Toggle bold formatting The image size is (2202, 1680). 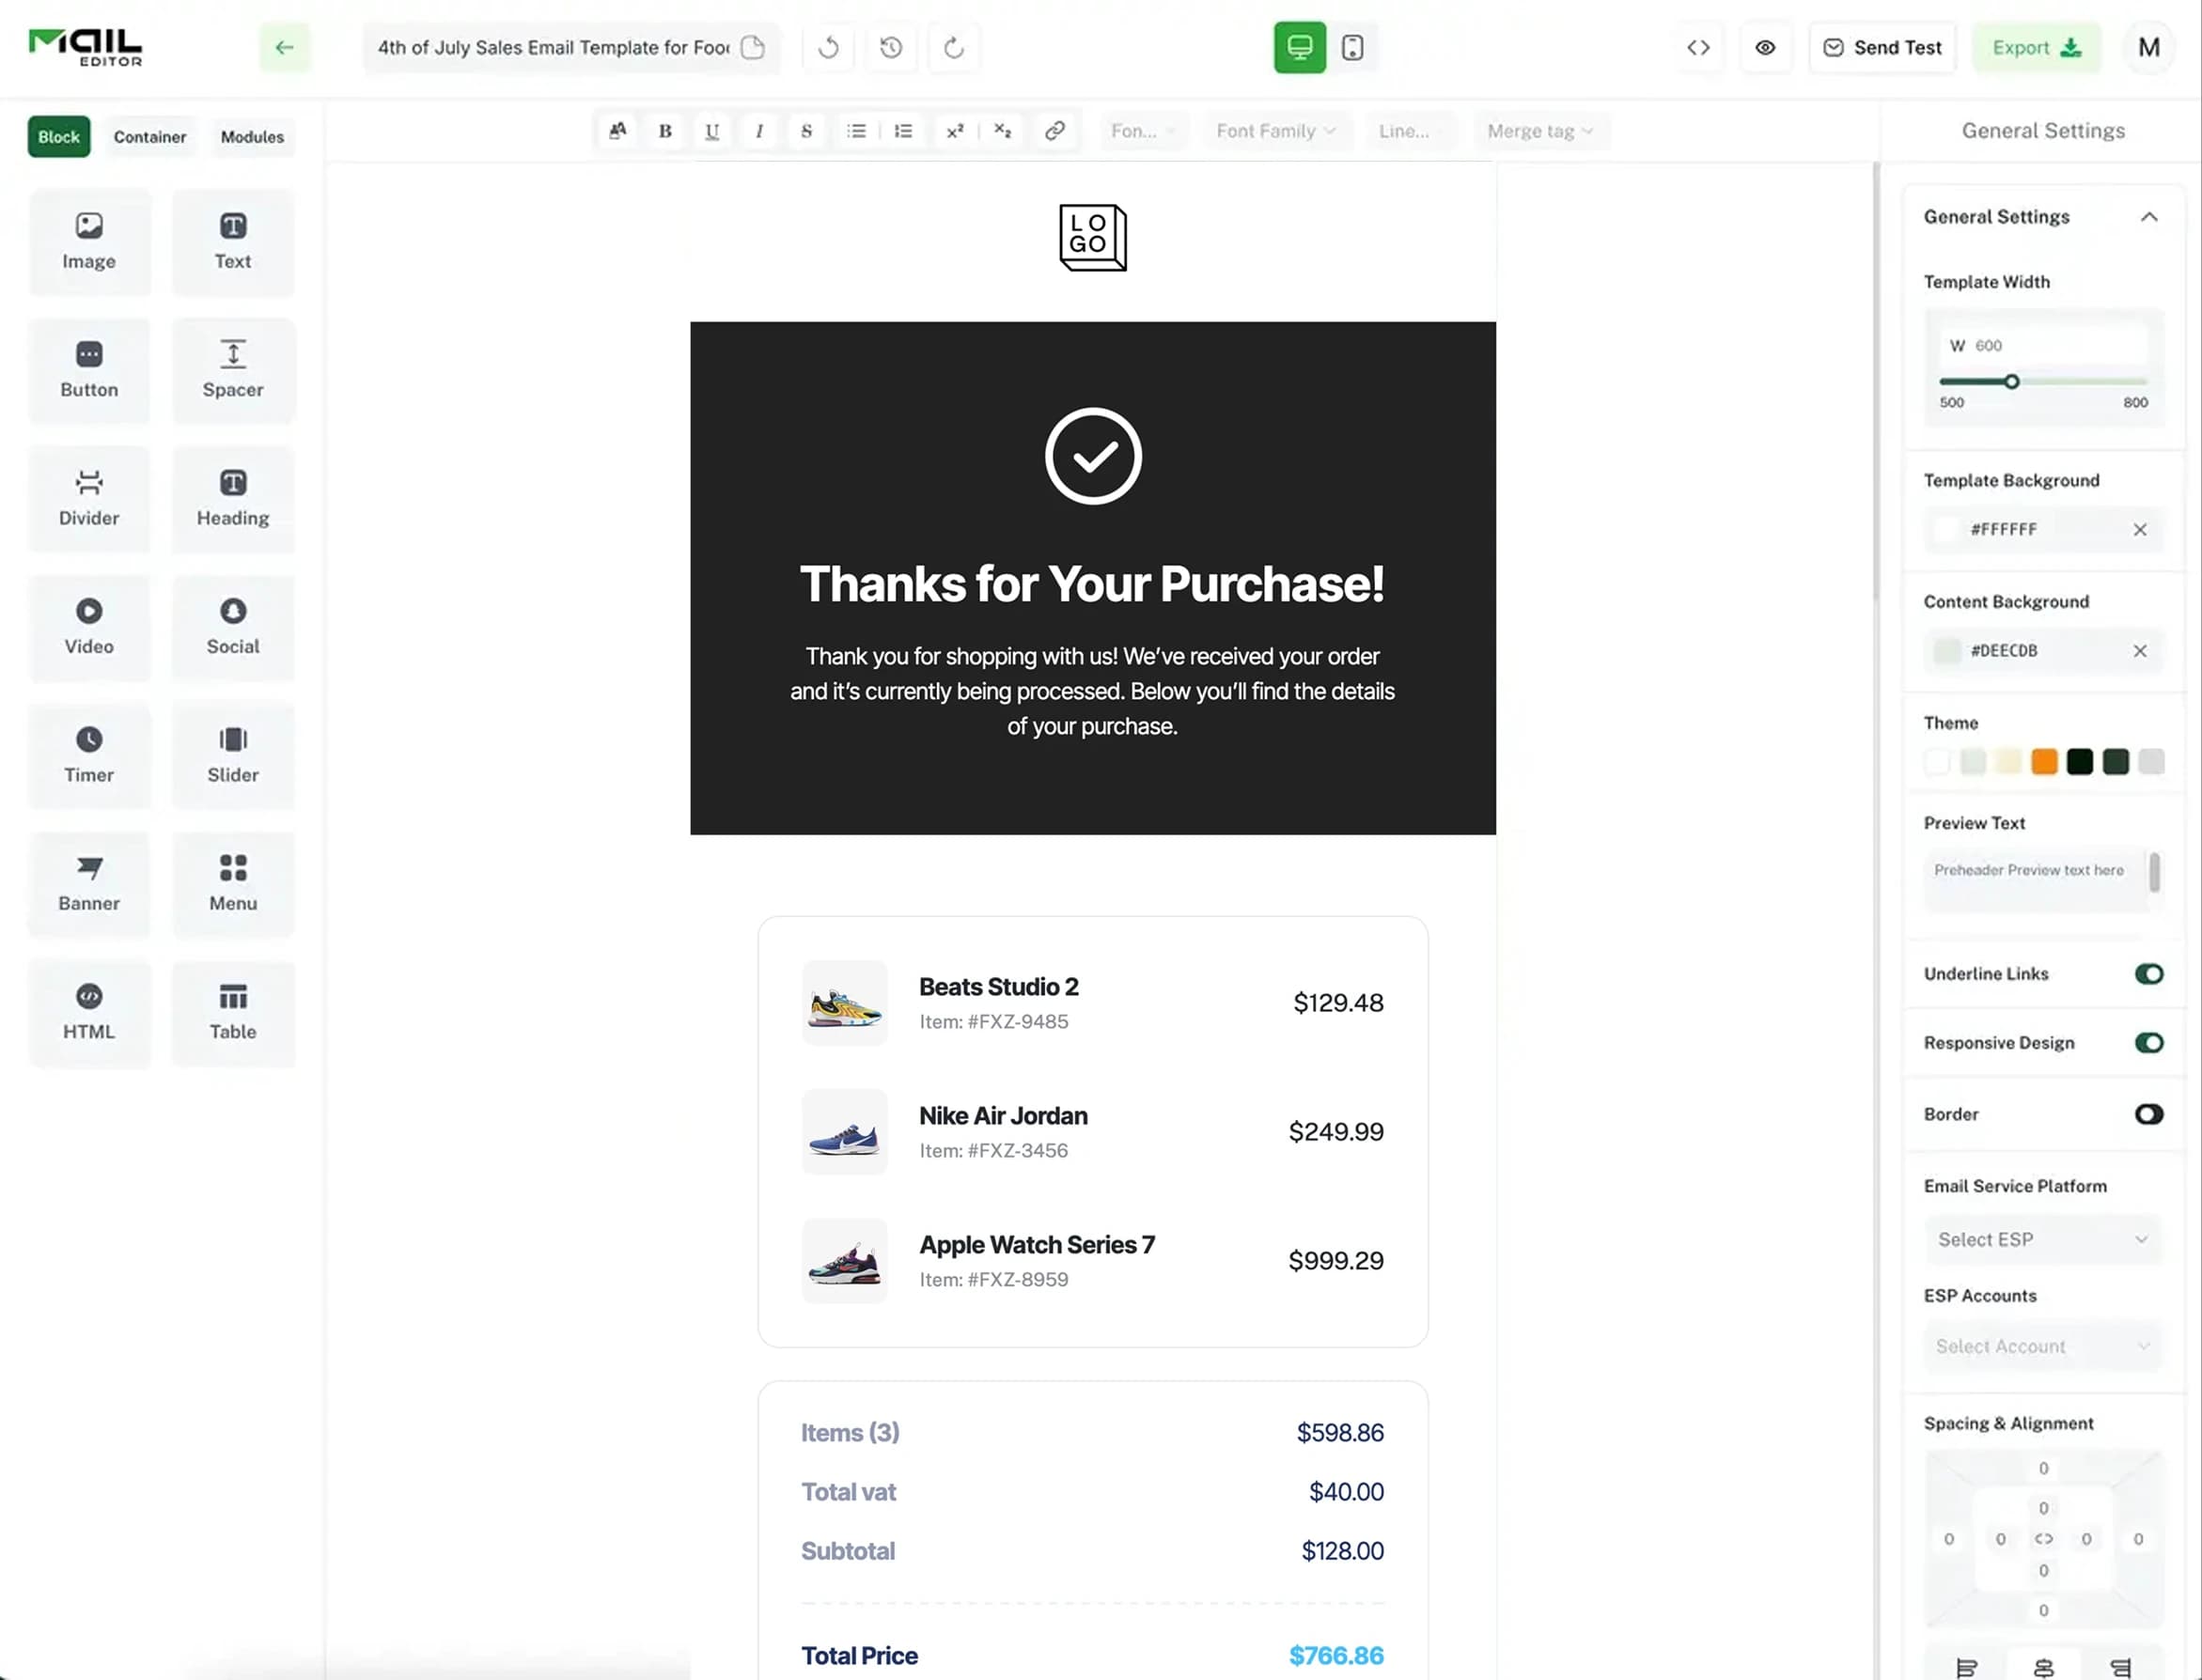(x=665, y=131)
